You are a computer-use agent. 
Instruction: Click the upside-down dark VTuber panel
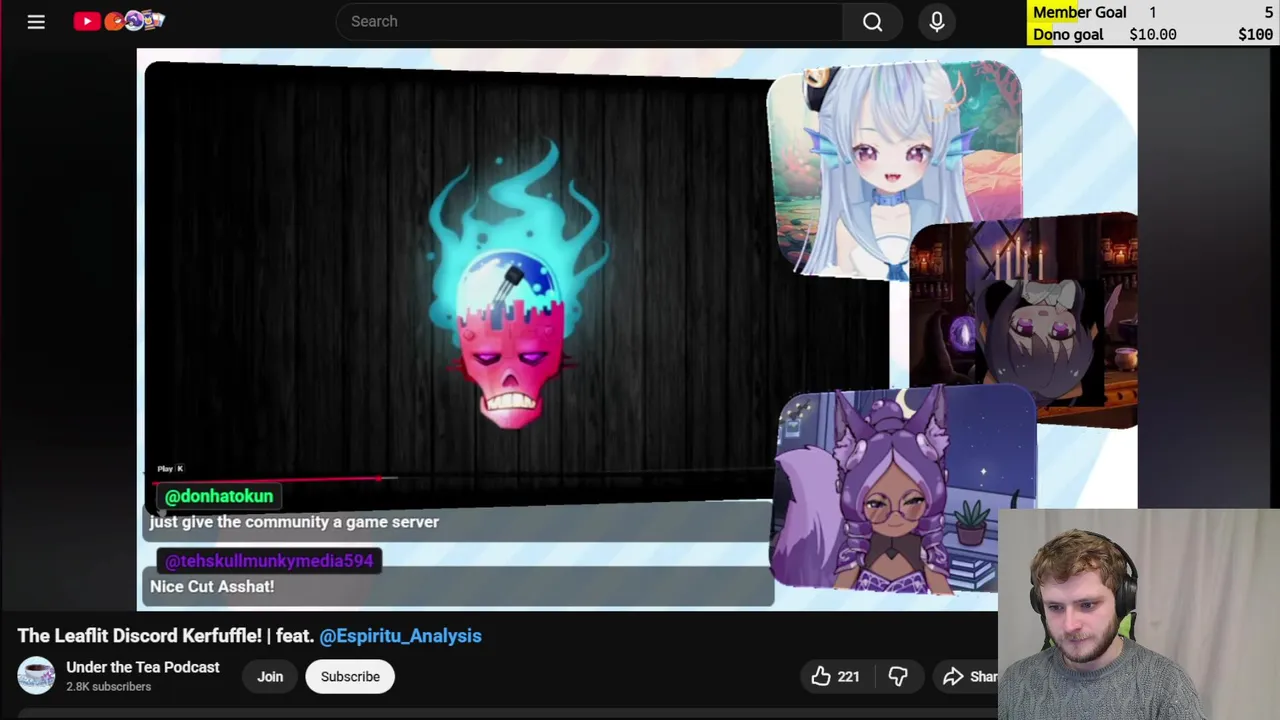coord(1023,320)
